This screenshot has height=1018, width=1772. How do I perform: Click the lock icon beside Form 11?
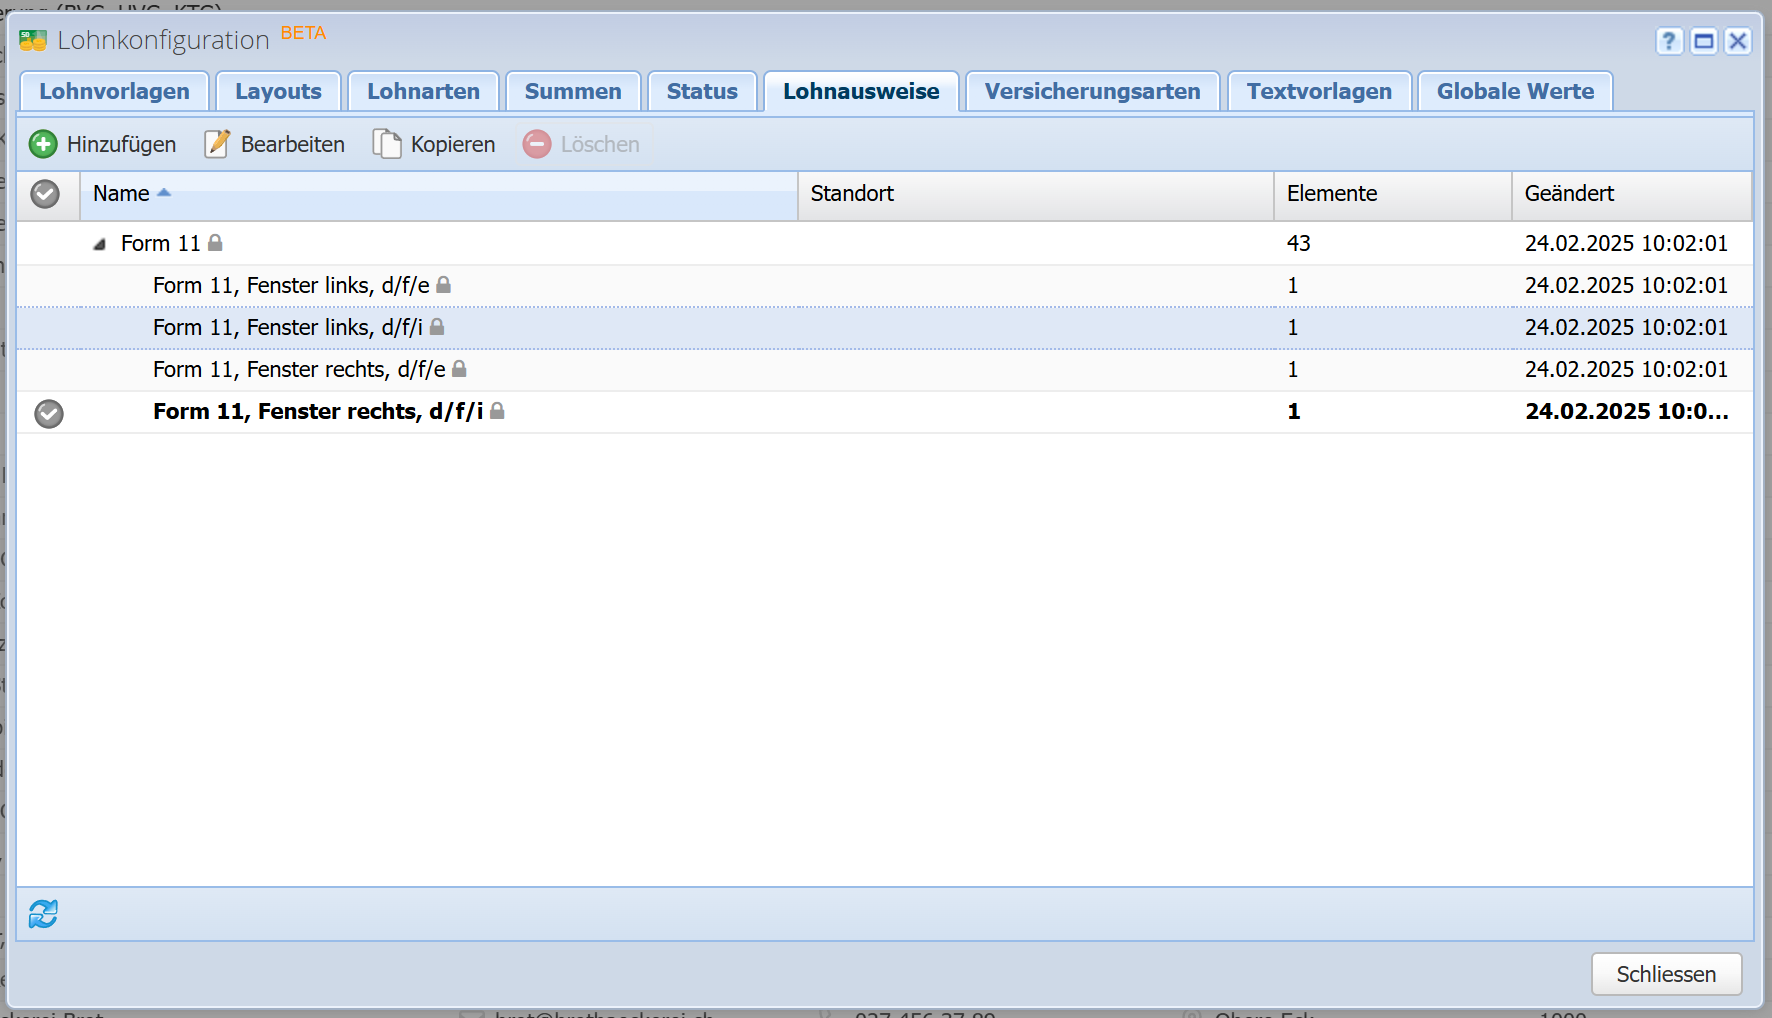coord(215,243)
